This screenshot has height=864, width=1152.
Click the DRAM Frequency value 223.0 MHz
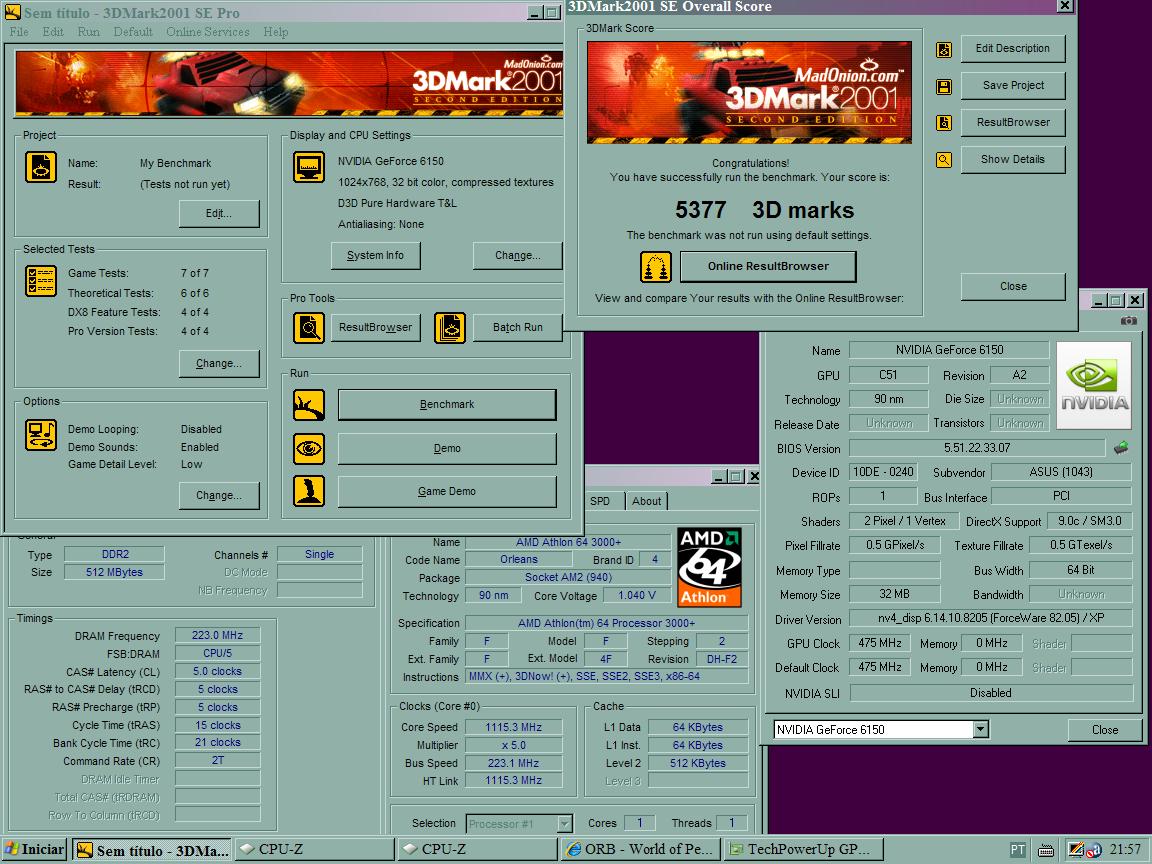click(217, 636)
